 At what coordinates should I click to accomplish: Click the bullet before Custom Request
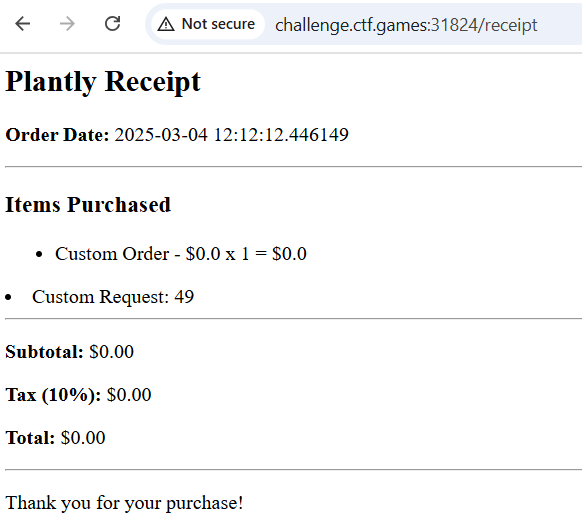(x=8, y=297)
